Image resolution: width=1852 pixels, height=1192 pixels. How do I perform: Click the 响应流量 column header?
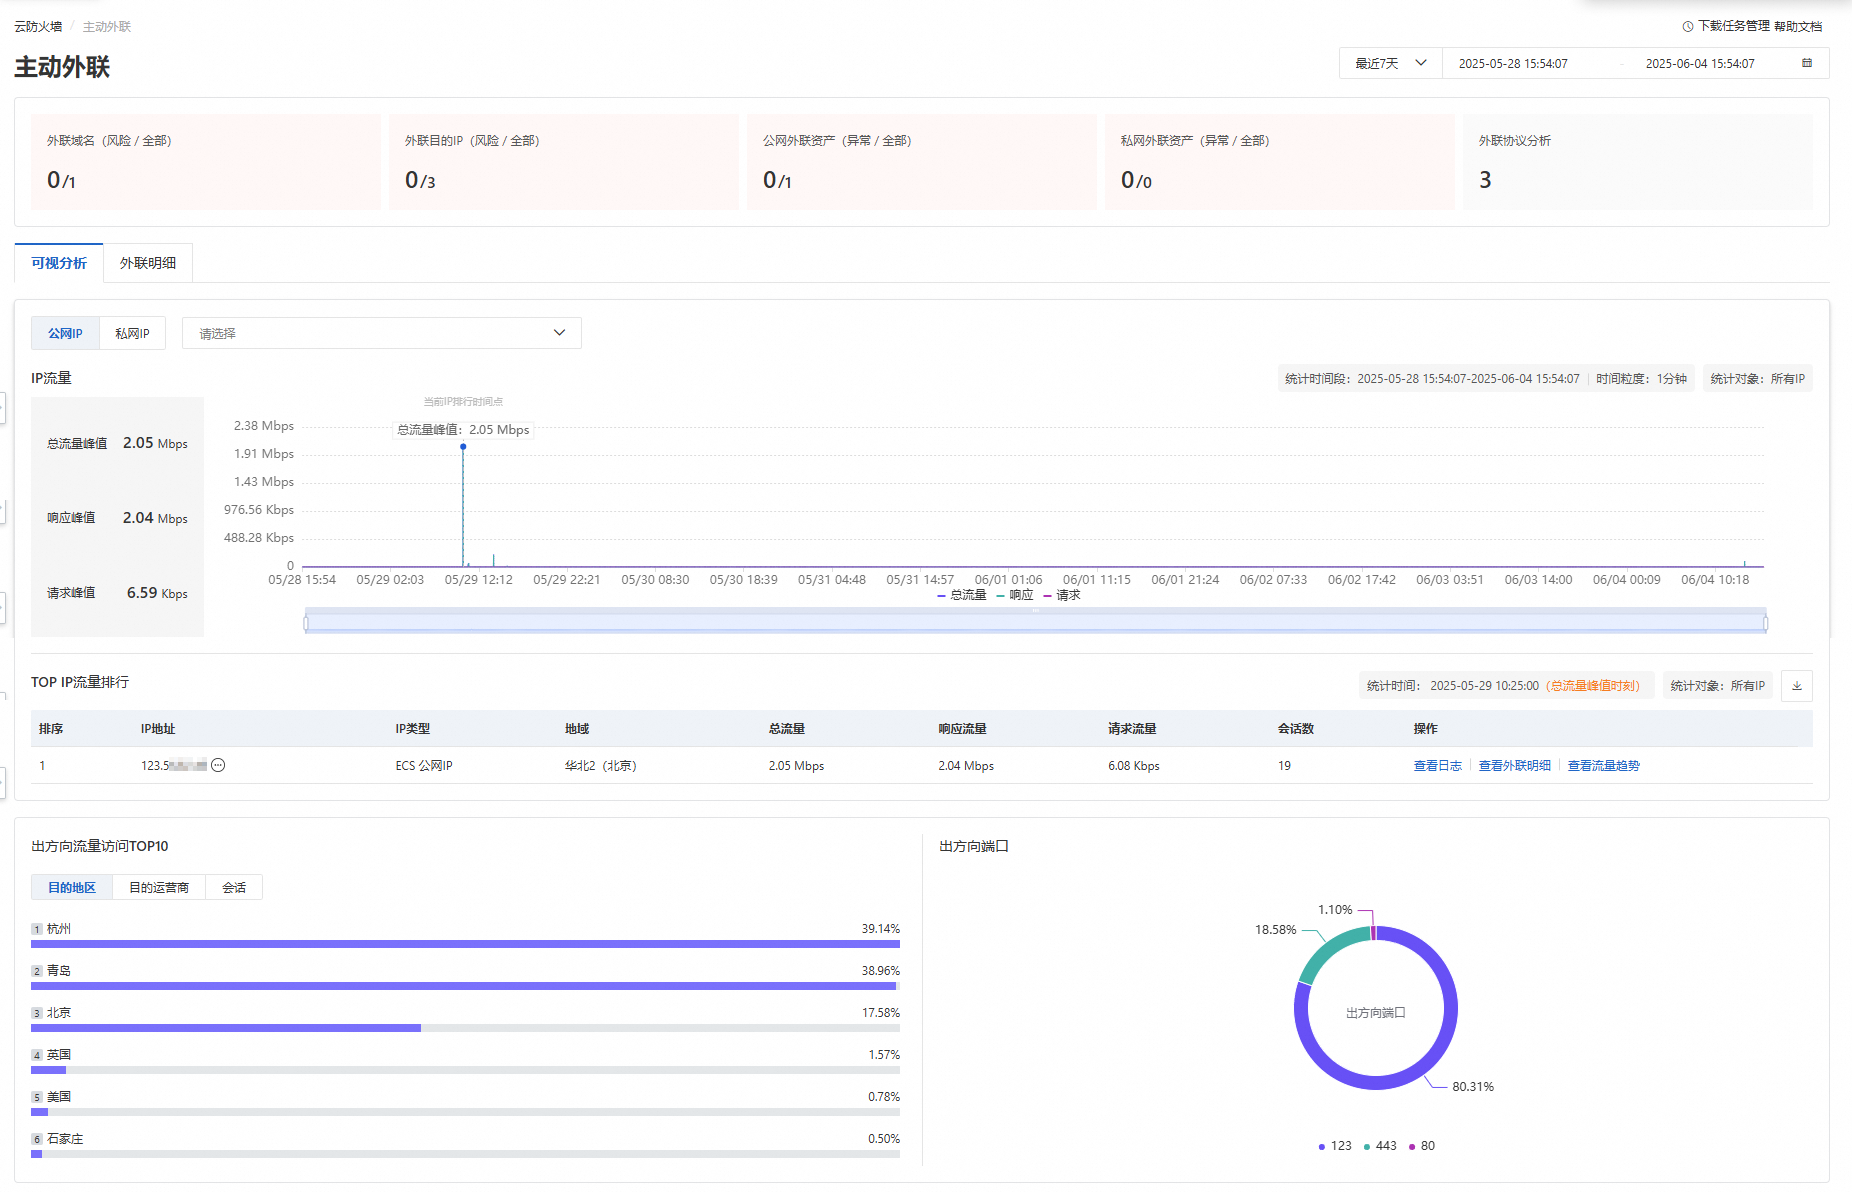coord(962,728)
